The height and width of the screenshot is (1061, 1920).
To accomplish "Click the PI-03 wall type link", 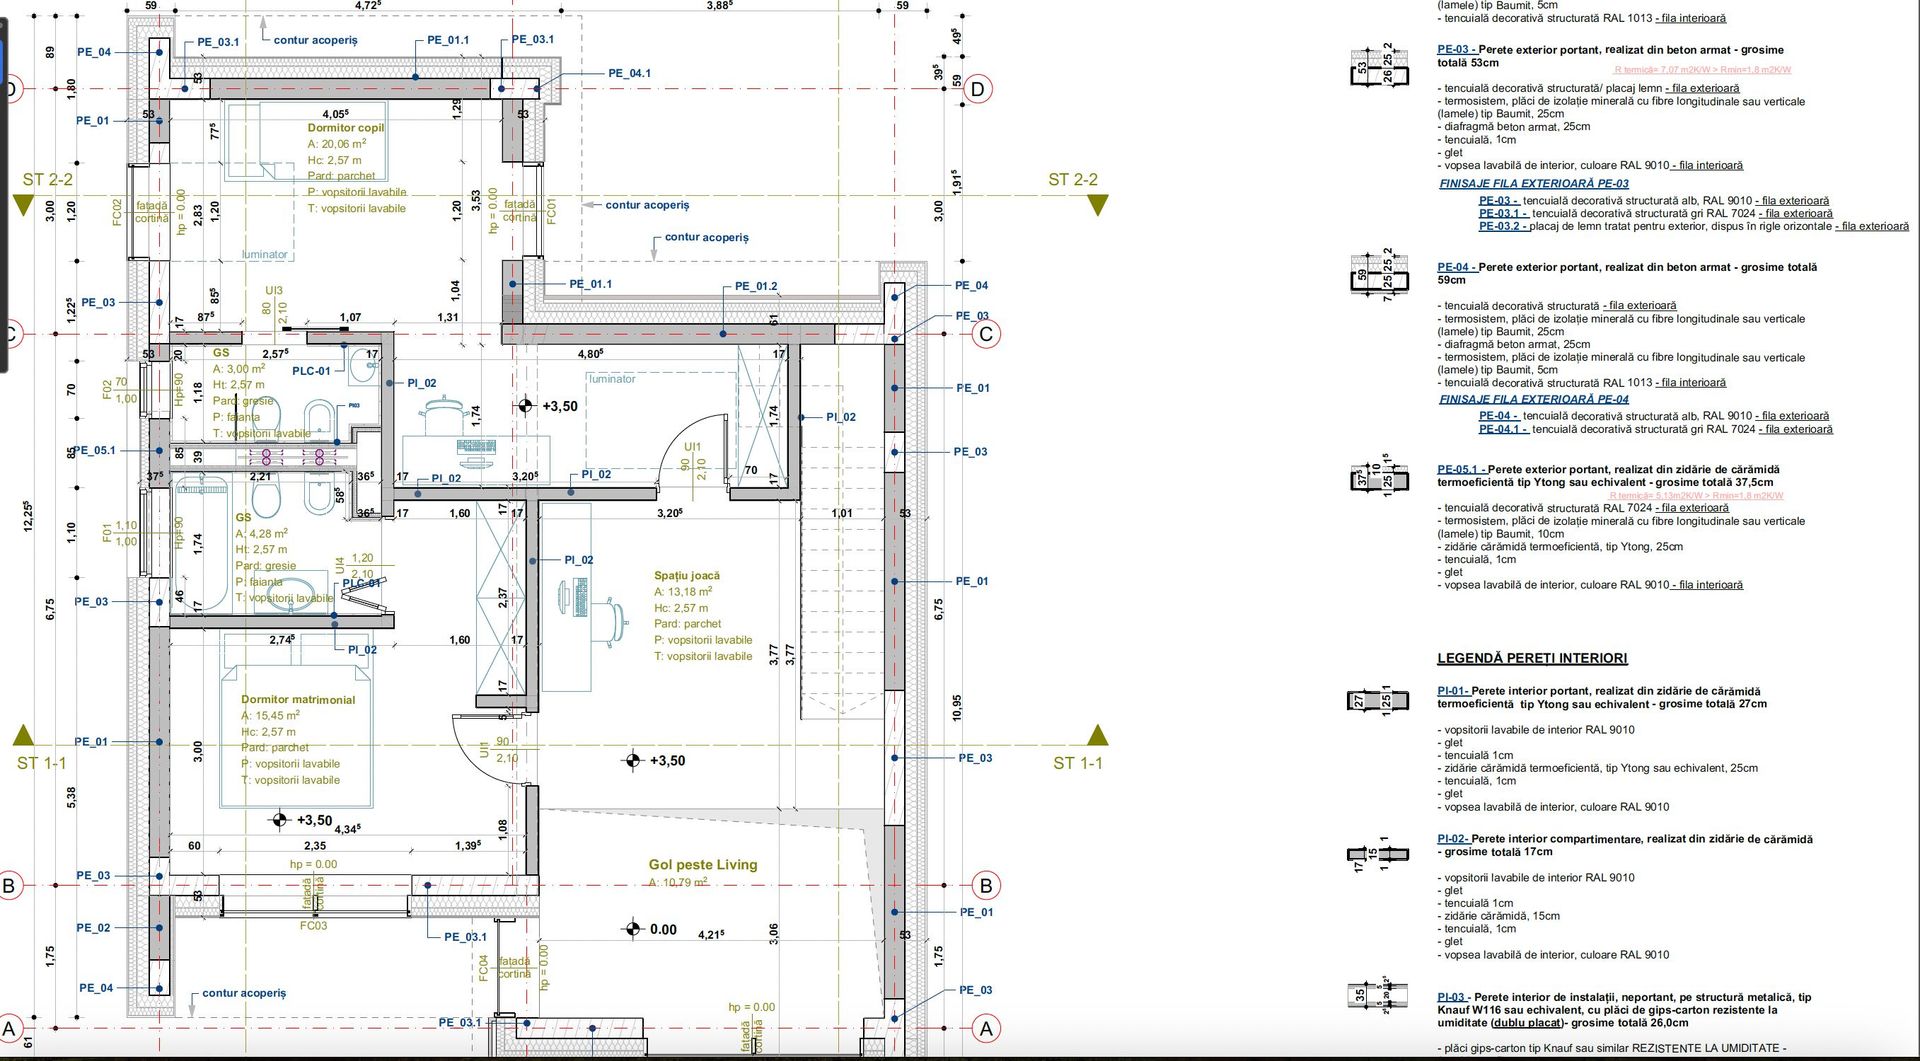I will pos(1451,997).
